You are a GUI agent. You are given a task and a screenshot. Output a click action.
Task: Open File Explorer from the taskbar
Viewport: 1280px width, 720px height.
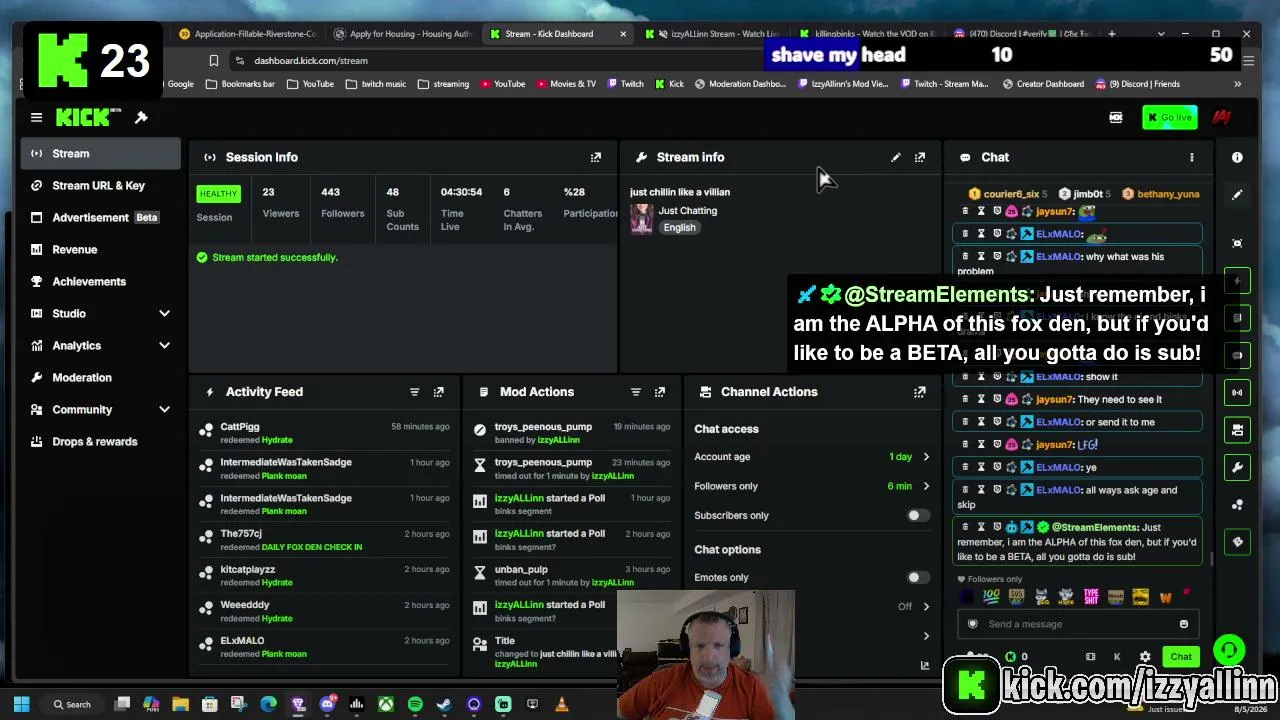(180, 704)
